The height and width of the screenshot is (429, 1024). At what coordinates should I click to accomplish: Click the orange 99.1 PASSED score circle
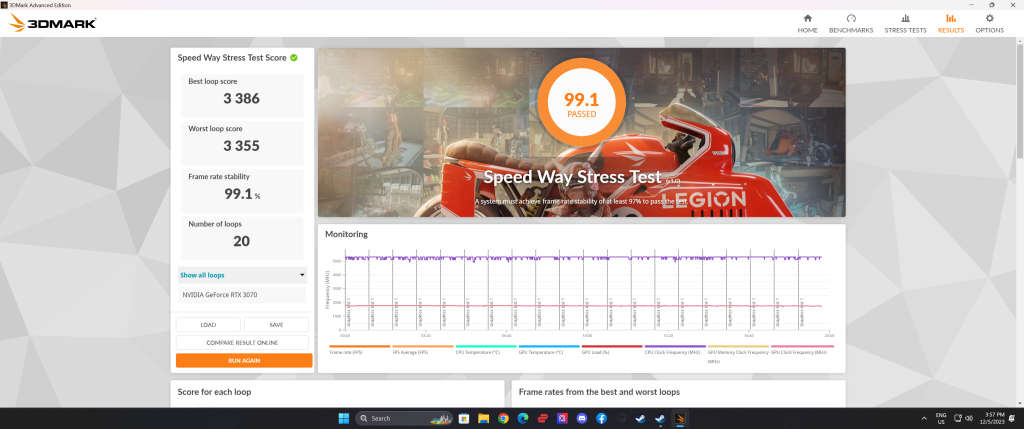[581, 104]
